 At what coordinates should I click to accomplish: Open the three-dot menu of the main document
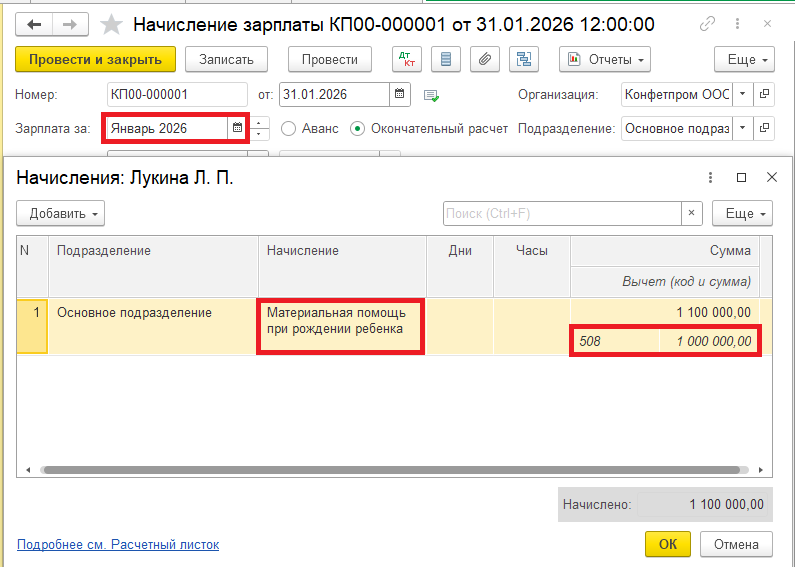[x=738, y=24]
